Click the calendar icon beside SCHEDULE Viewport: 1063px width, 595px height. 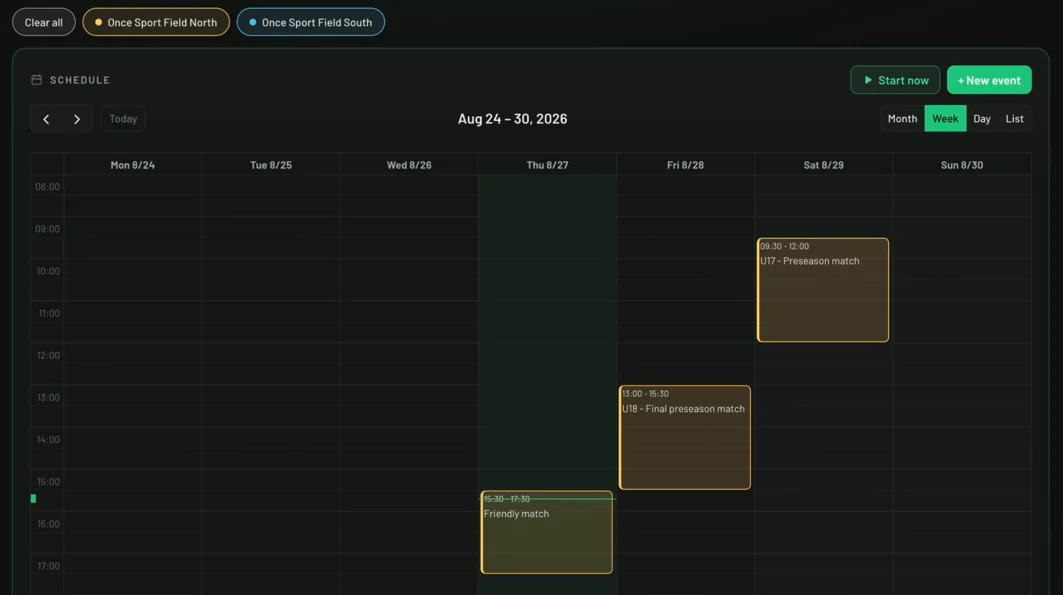tap(37, 80)
